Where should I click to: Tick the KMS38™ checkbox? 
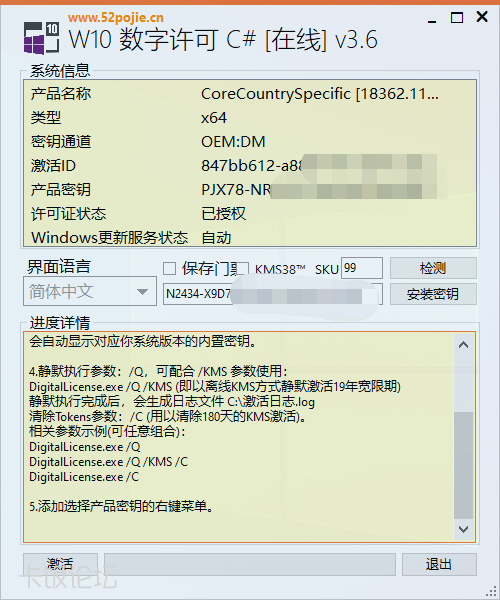click(244, 269)
